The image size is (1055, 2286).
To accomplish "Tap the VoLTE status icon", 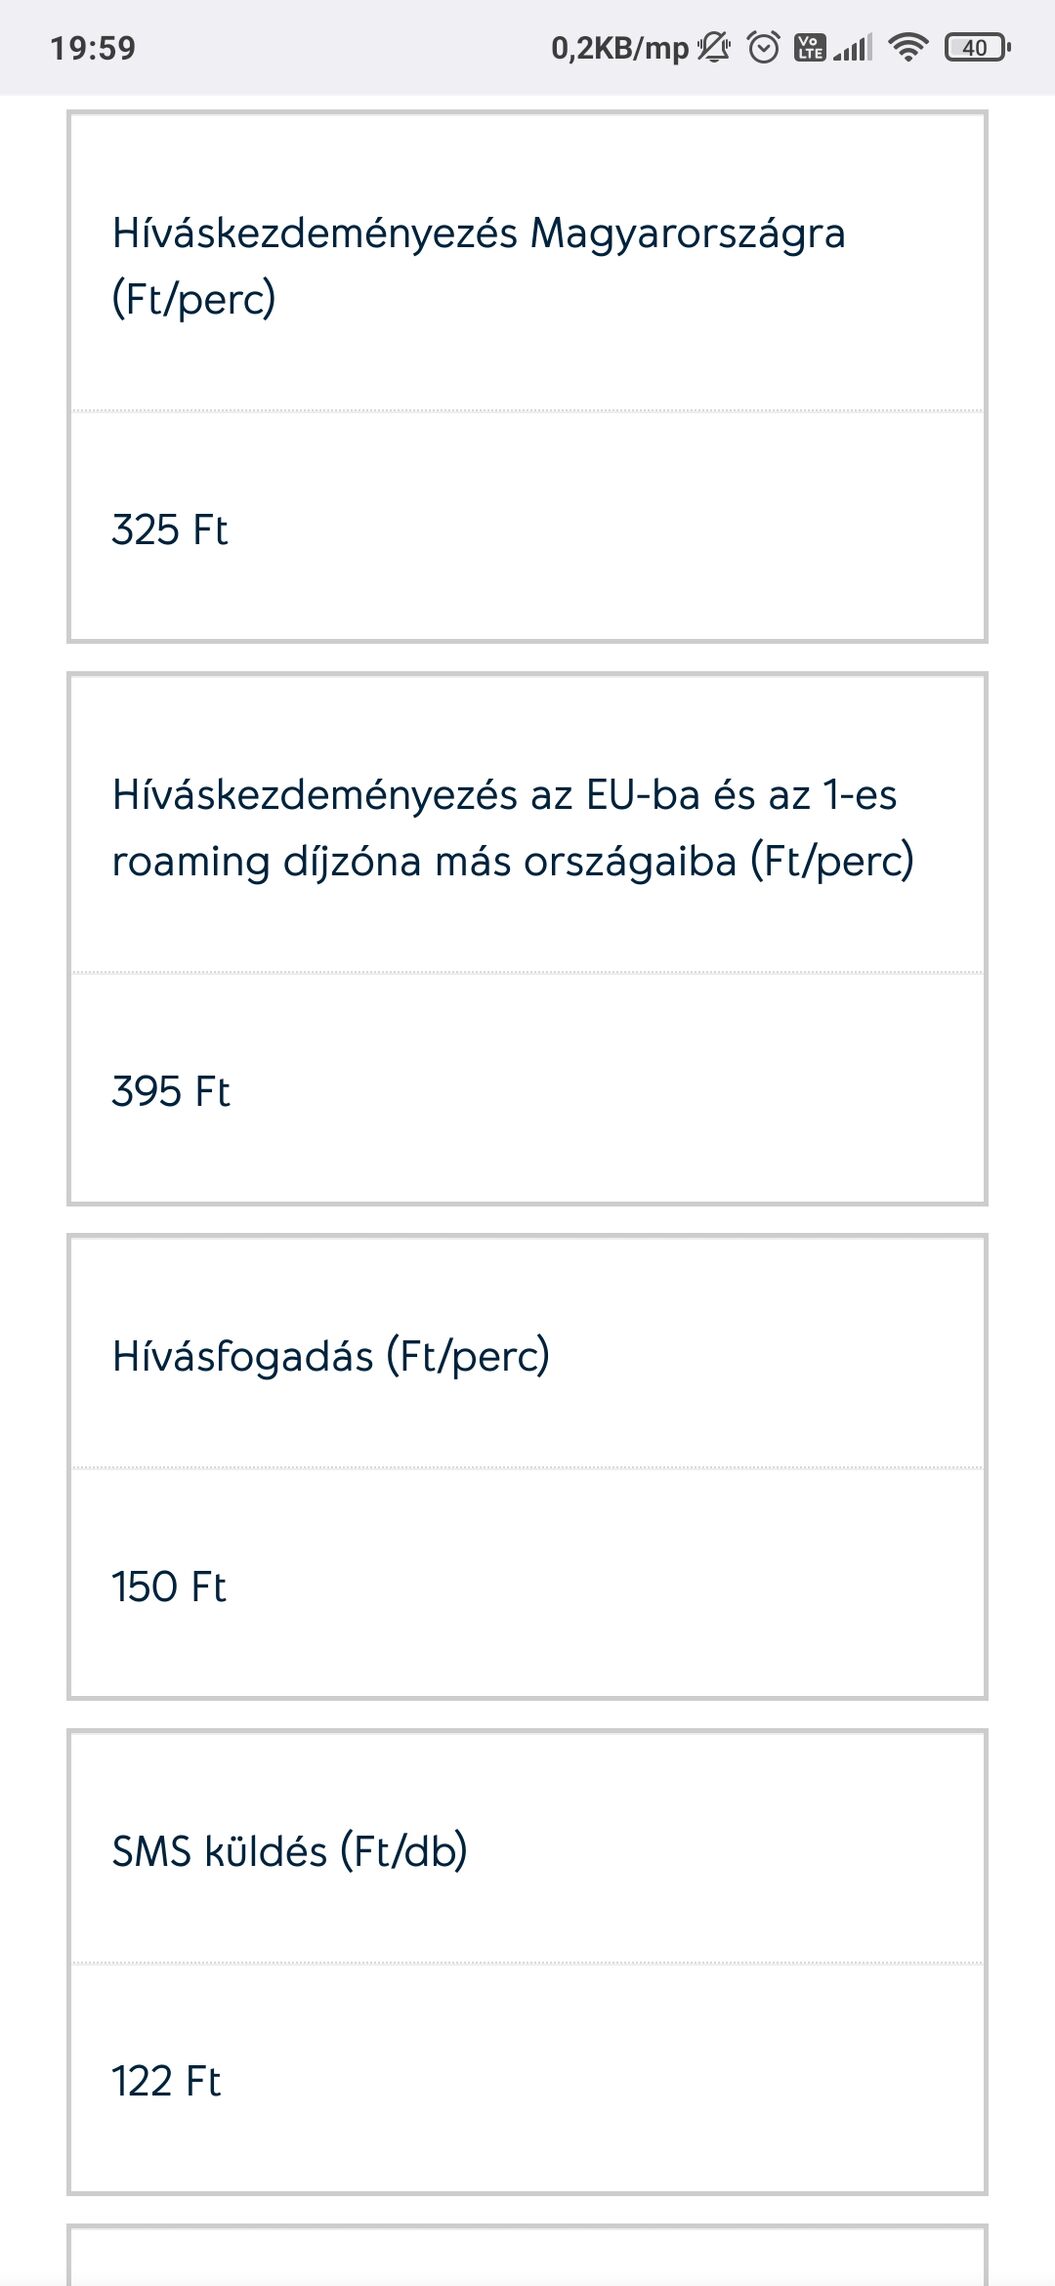I will [809, 47].
